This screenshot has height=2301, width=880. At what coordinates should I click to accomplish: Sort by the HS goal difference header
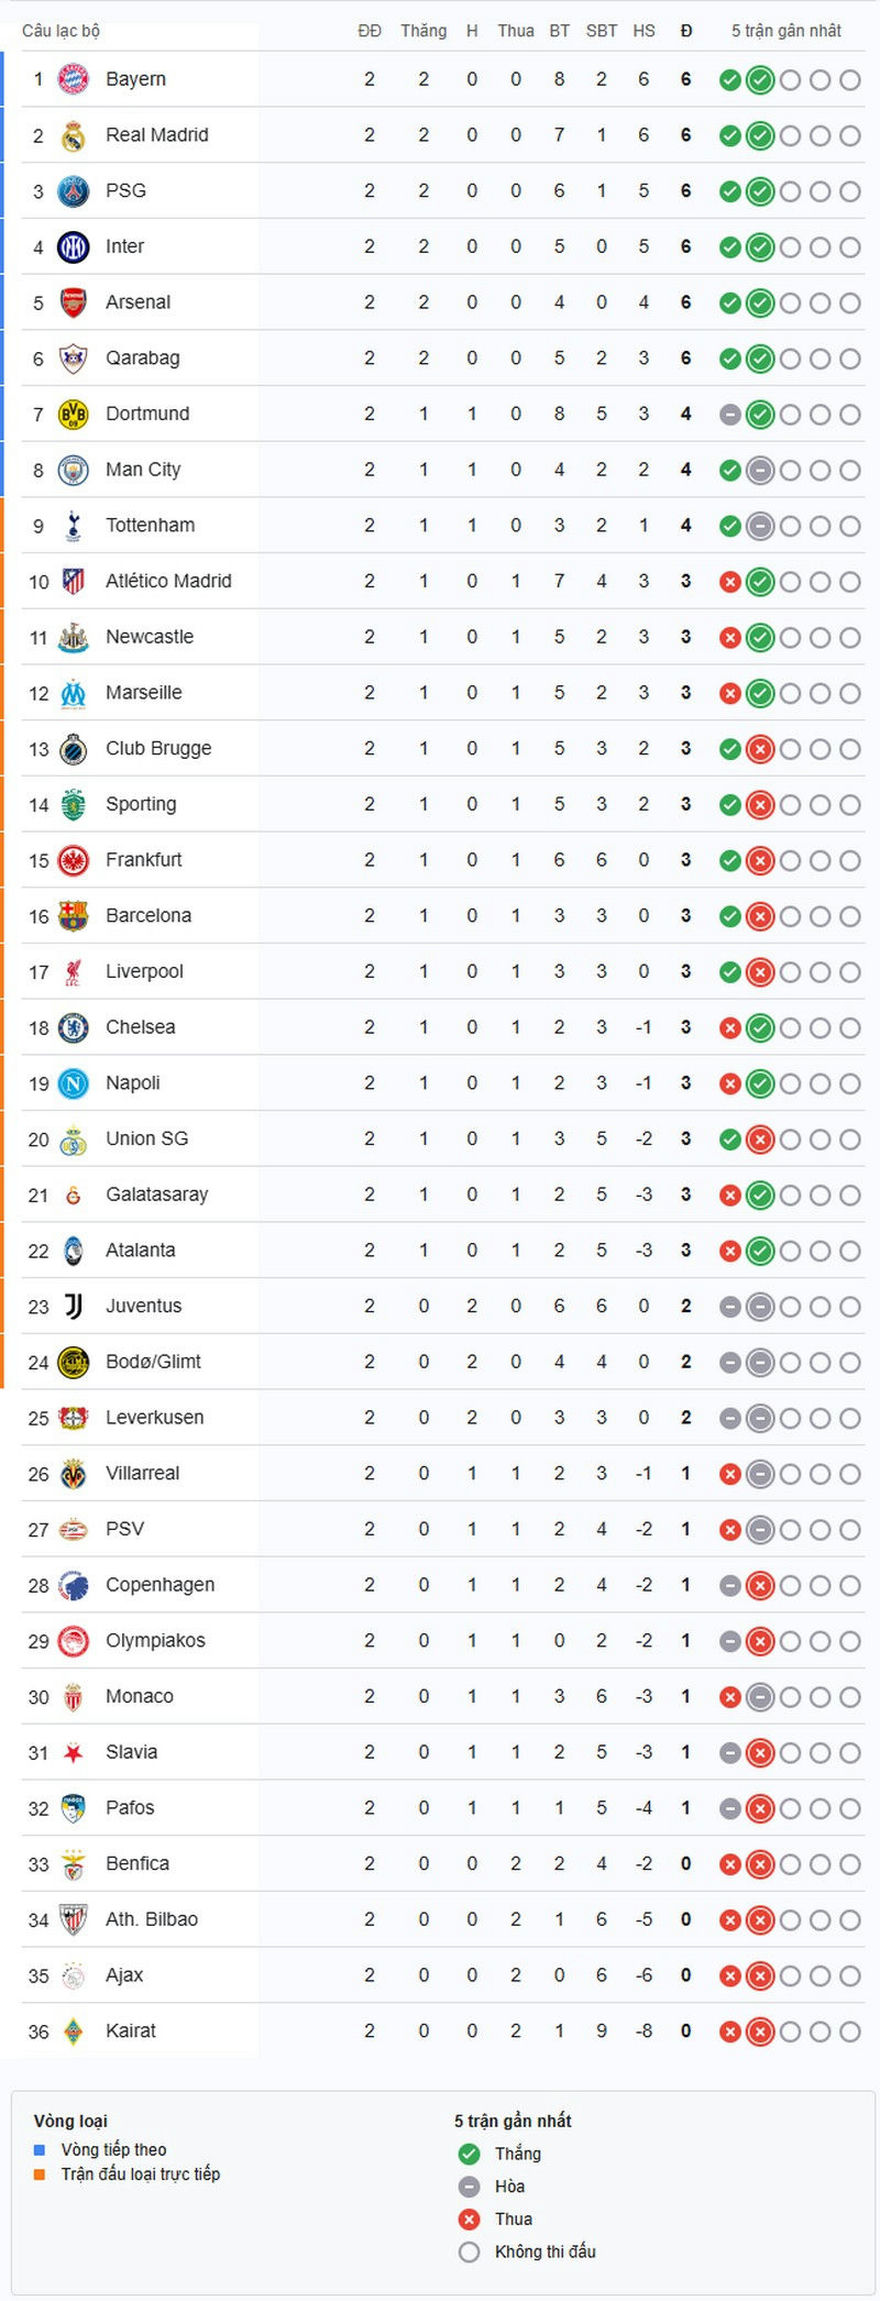click(x=643, y=31)
